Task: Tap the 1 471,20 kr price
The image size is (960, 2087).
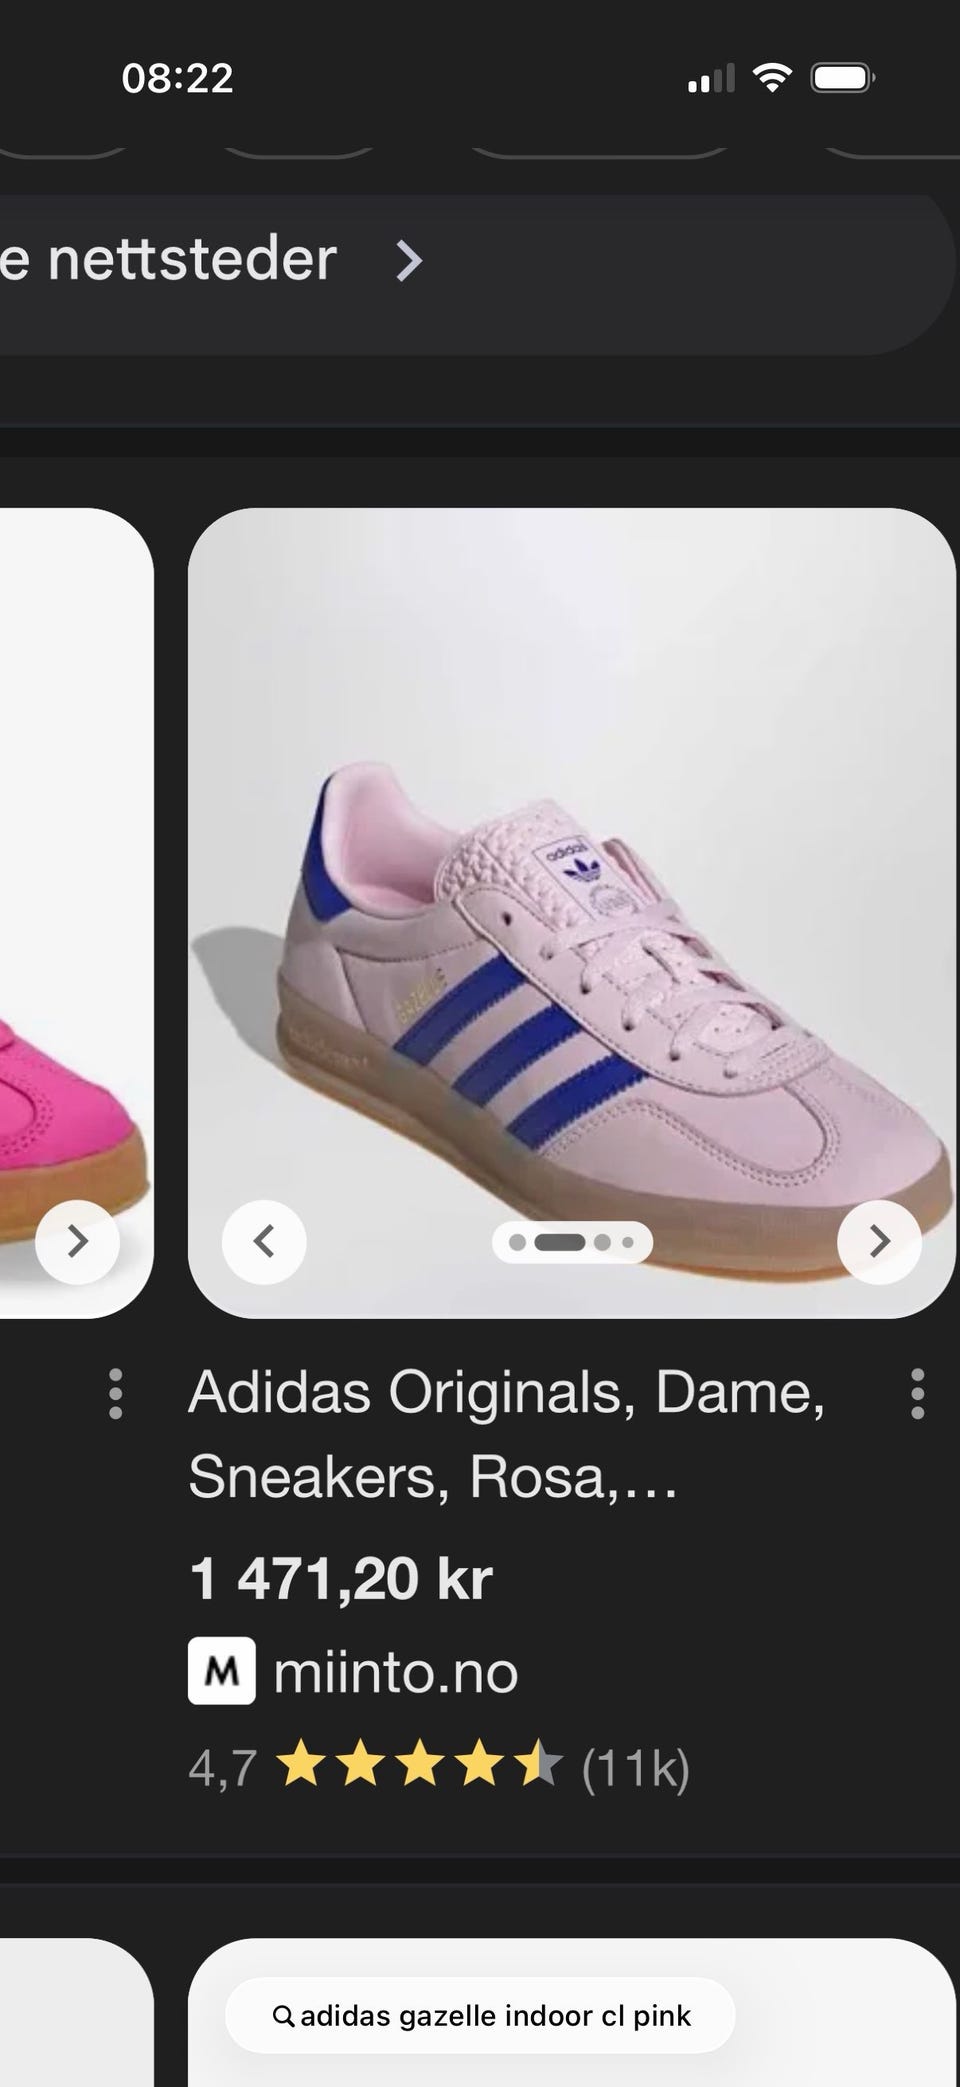Action: point(340,1579)
